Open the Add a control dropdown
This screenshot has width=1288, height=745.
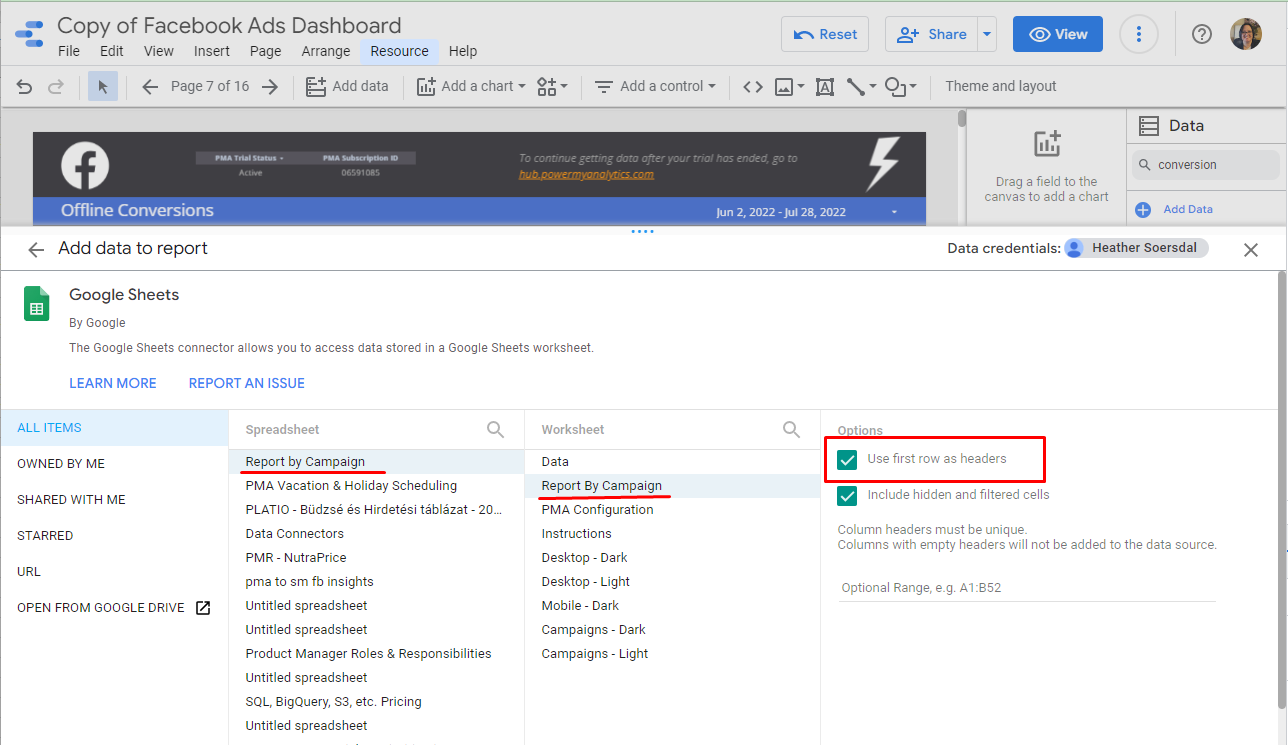656,87
